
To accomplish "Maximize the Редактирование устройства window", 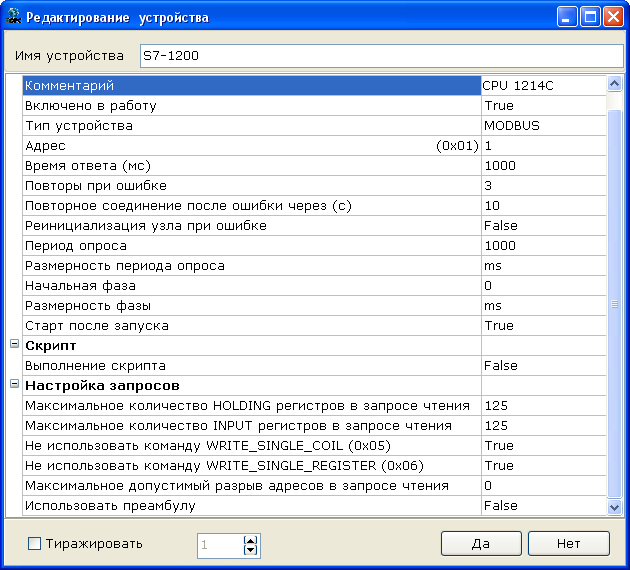I will click(x=590, y=17).
